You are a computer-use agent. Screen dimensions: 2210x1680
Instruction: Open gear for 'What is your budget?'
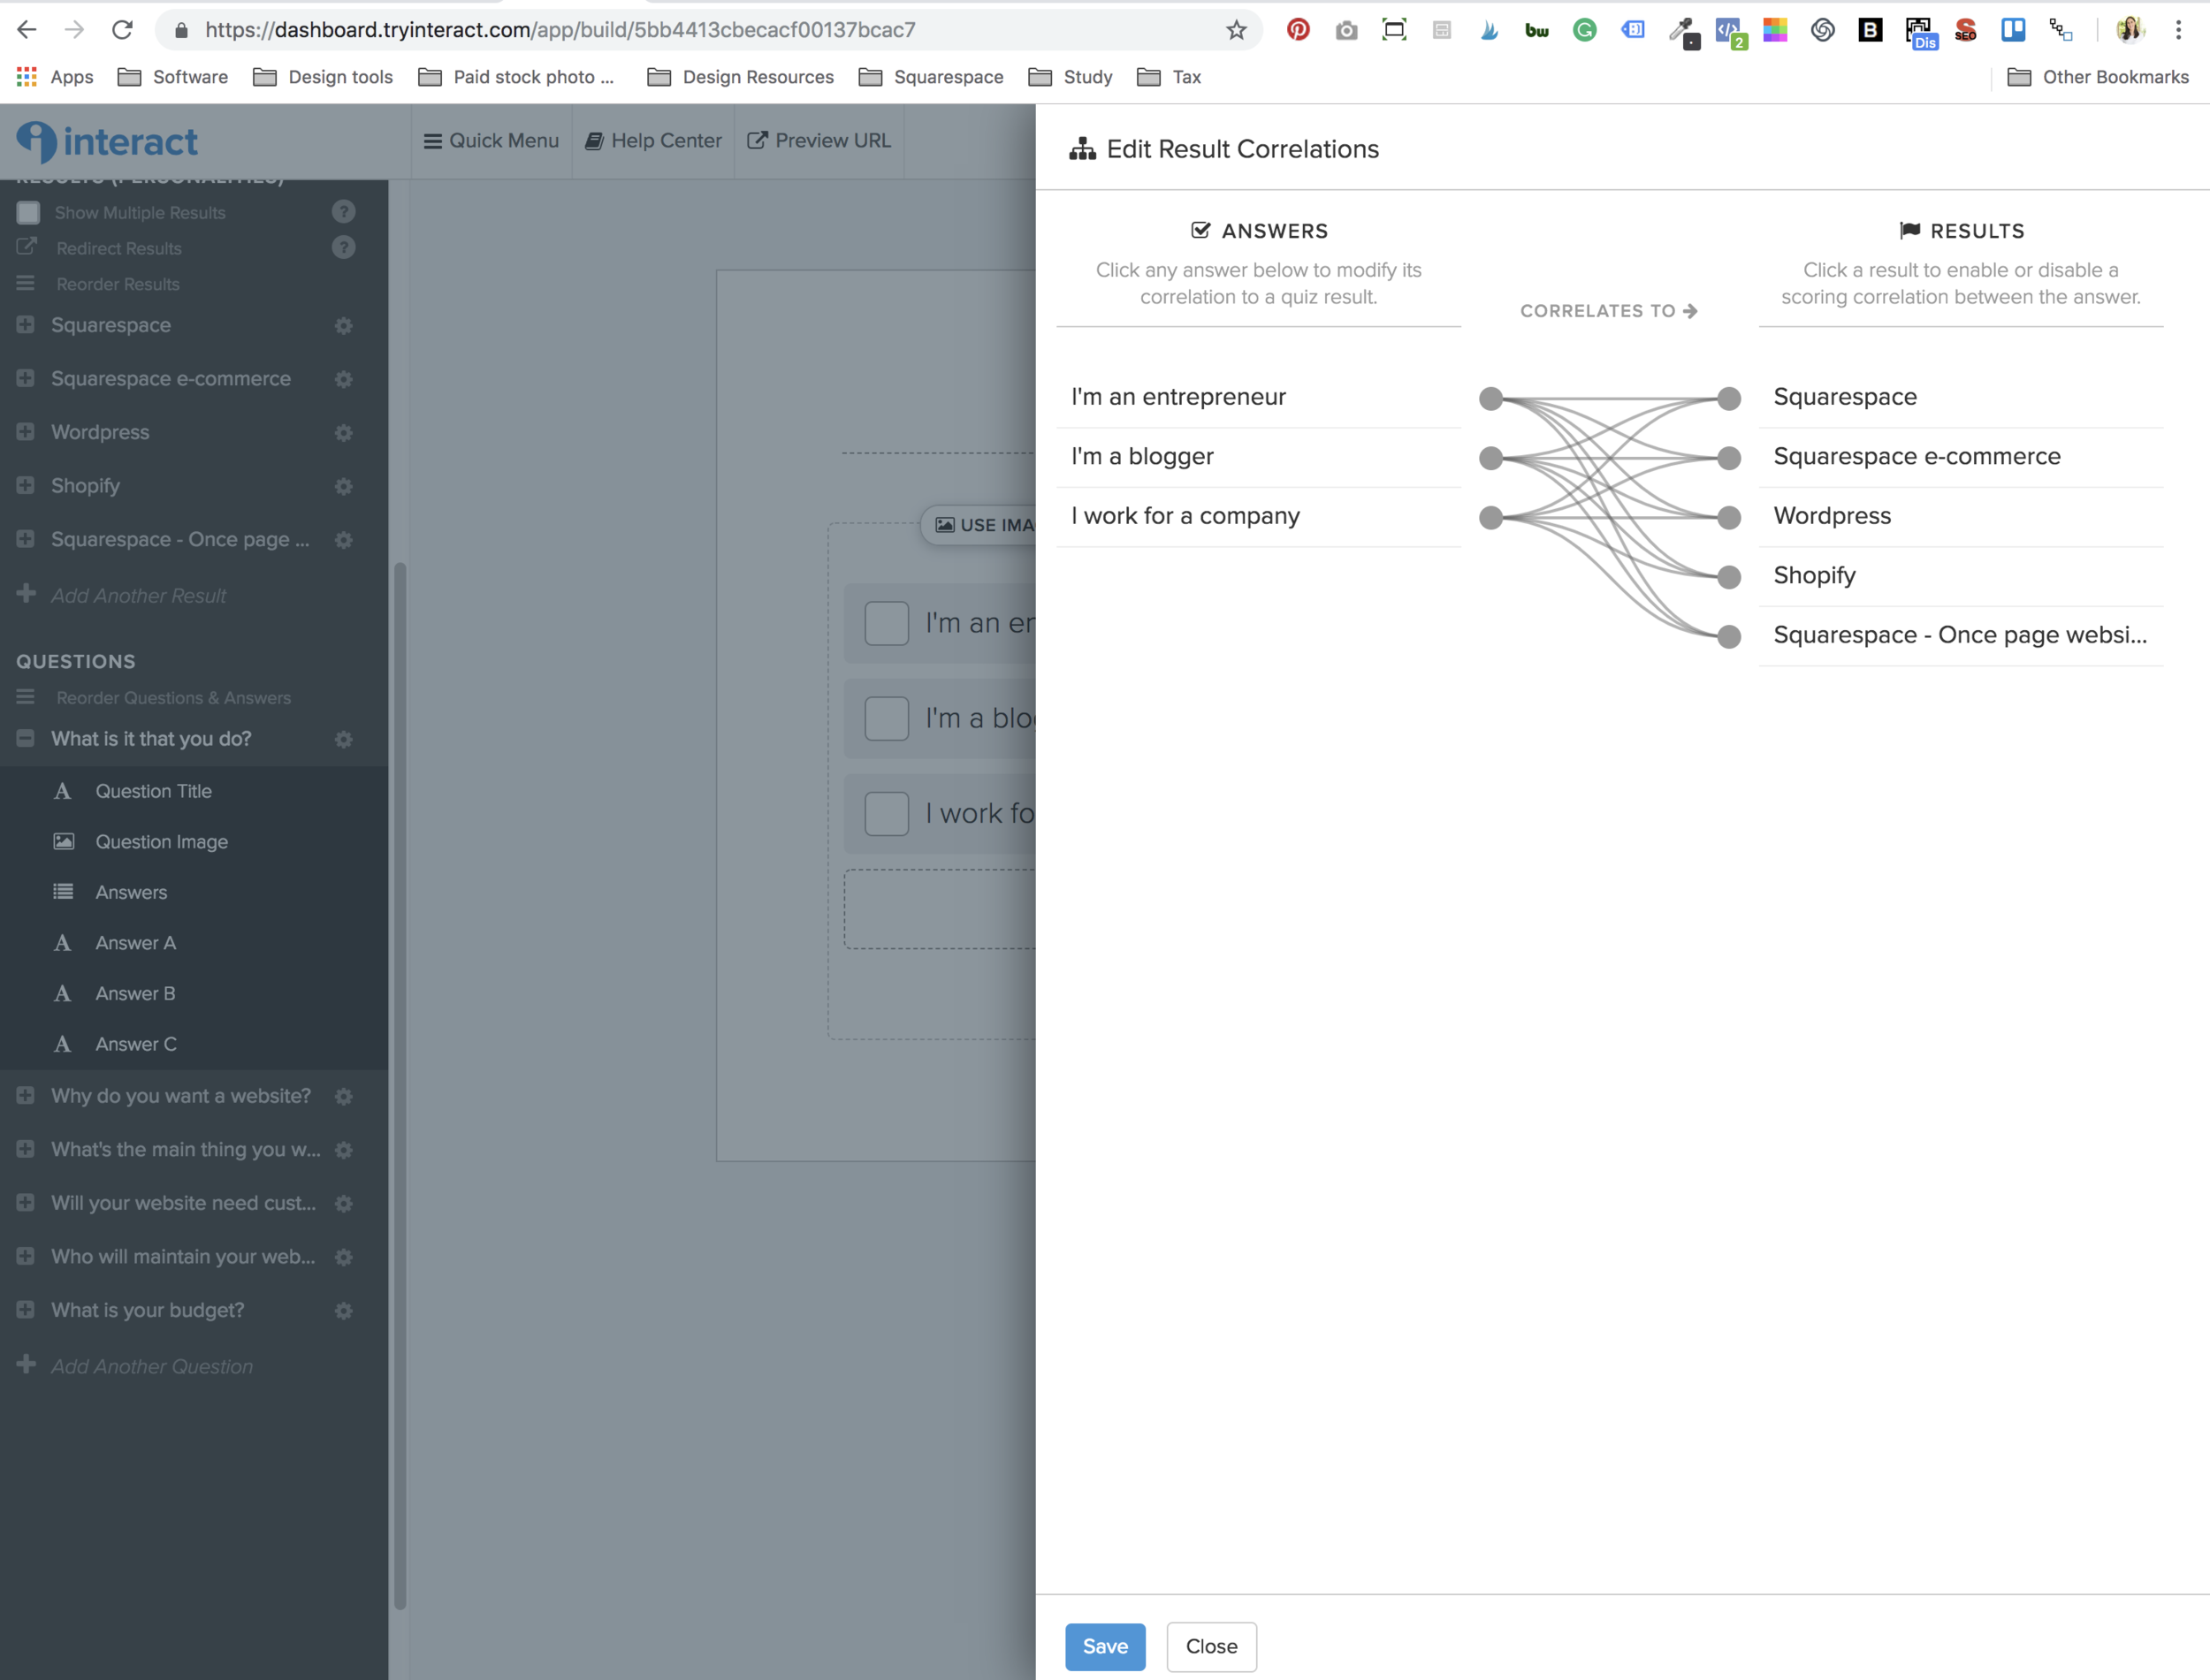point(343,1311)
